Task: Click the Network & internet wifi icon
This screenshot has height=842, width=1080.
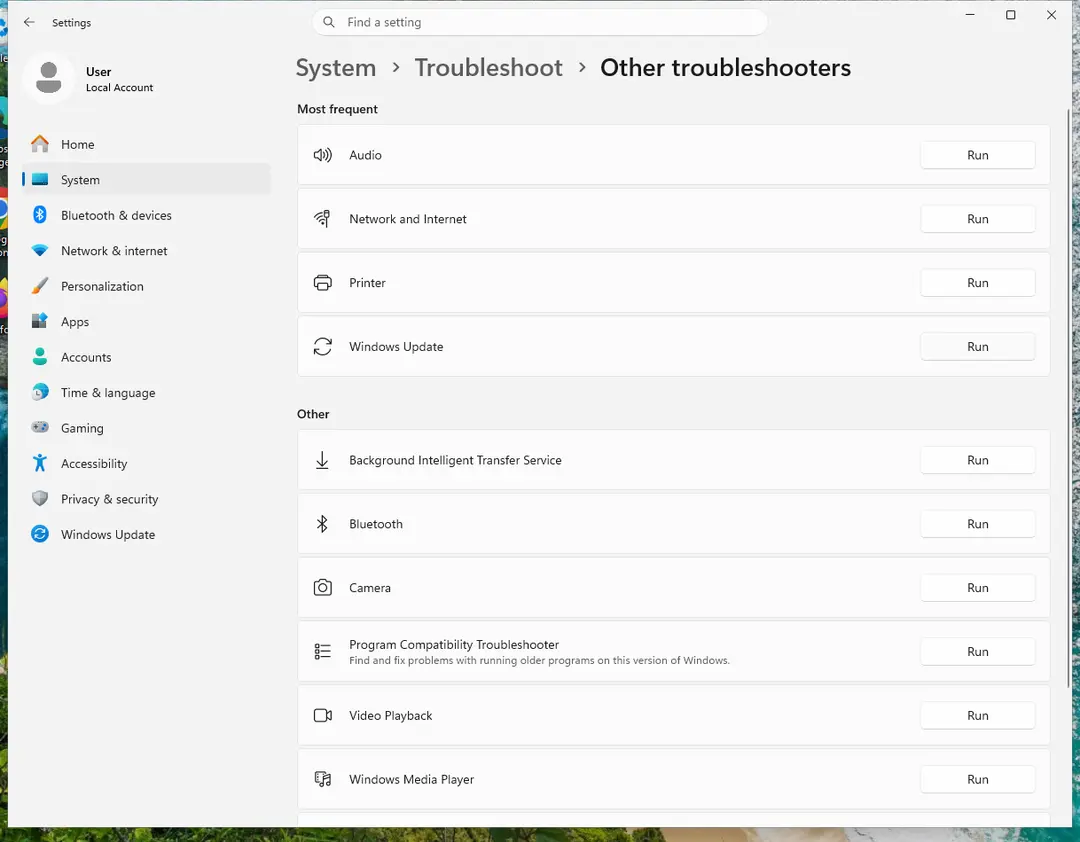Action: click(x=40, y=251)
